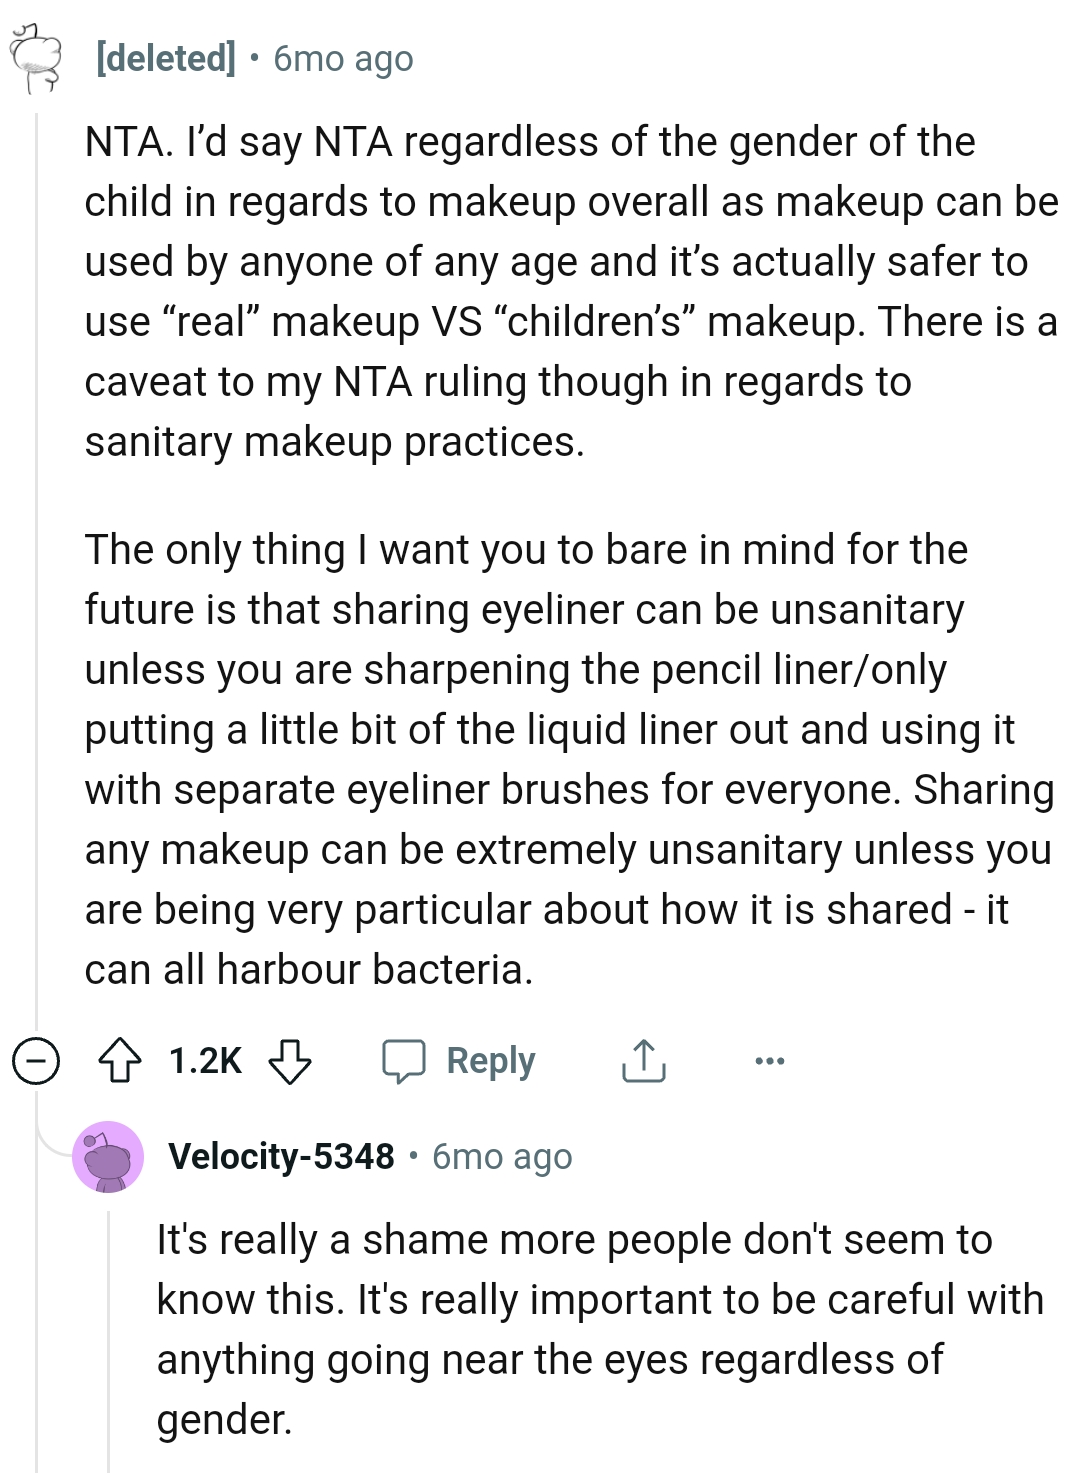Viewport: 1080px width, 1473px height.
Task: Click the minus collapse icon beside the votes
Action: click(33, 1061)
